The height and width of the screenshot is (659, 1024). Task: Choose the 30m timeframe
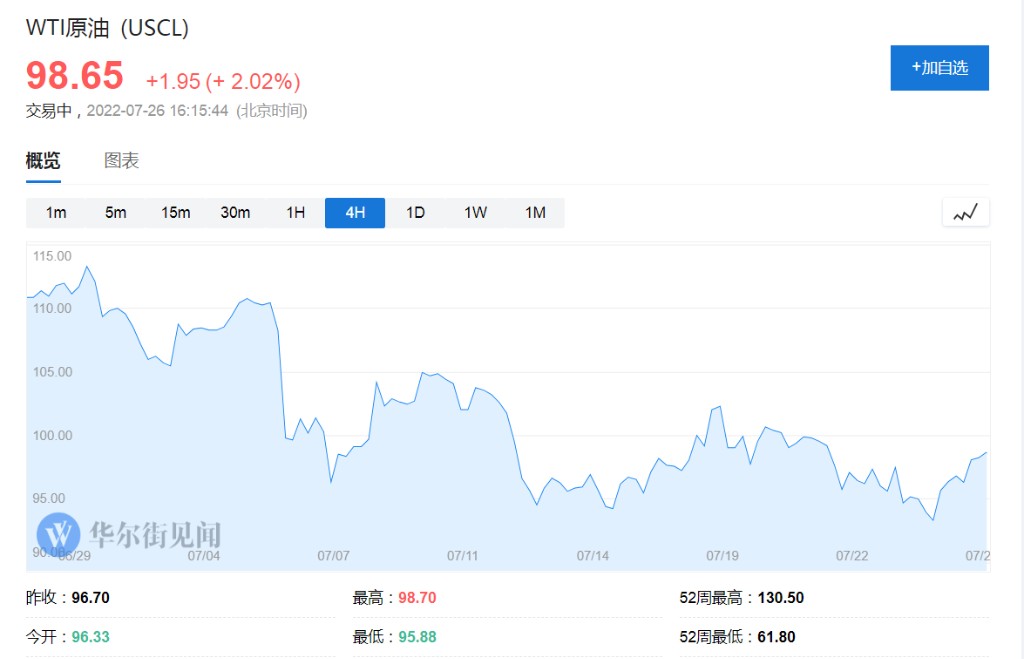(235, 212)
